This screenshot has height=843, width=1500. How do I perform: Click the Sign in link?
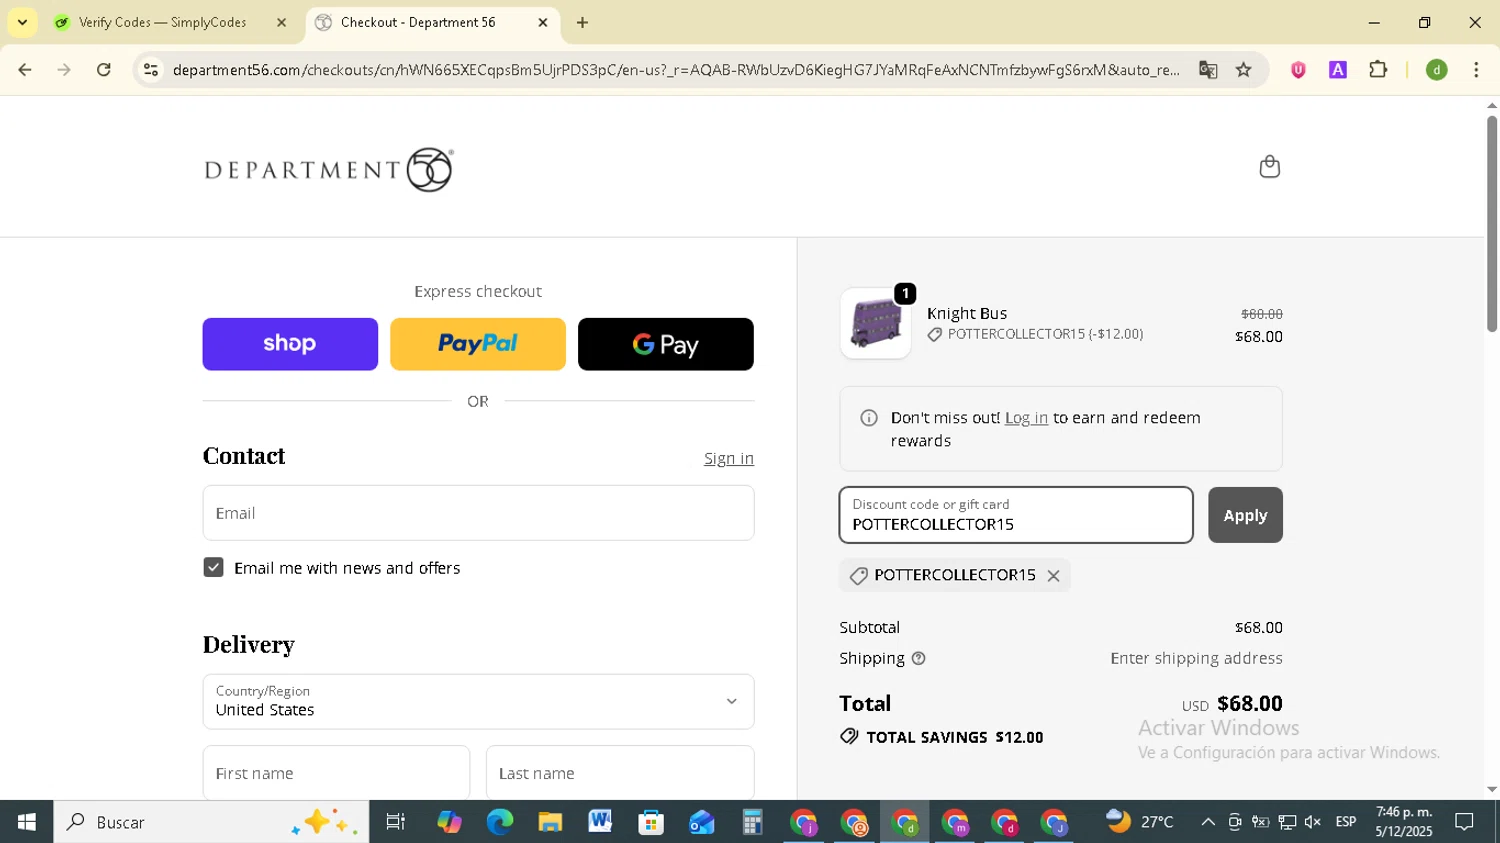point(729,458)
